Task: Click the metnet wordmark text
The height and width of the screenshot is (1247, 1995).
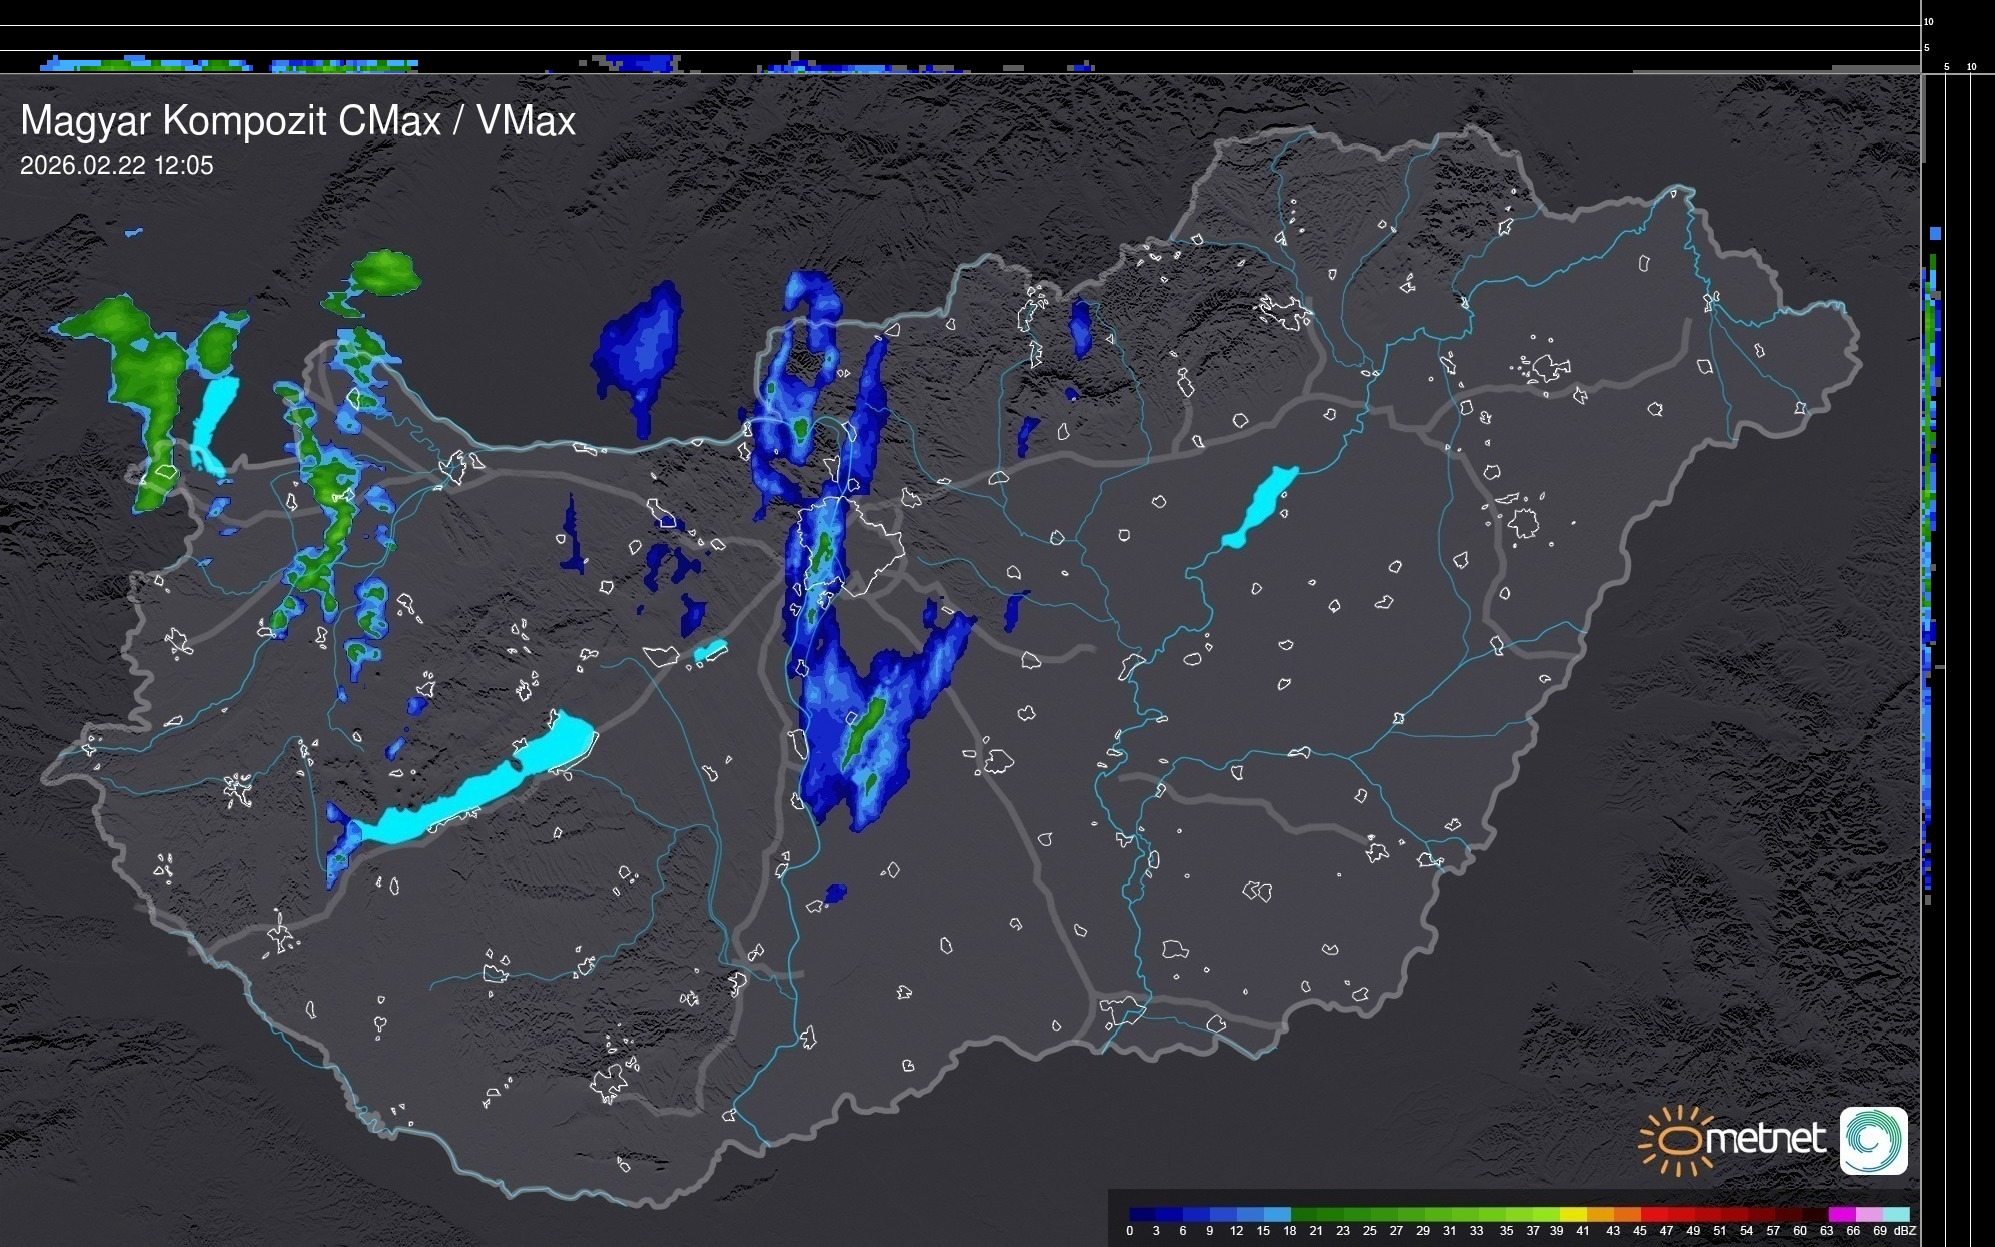Action: coord(1766,1139)
